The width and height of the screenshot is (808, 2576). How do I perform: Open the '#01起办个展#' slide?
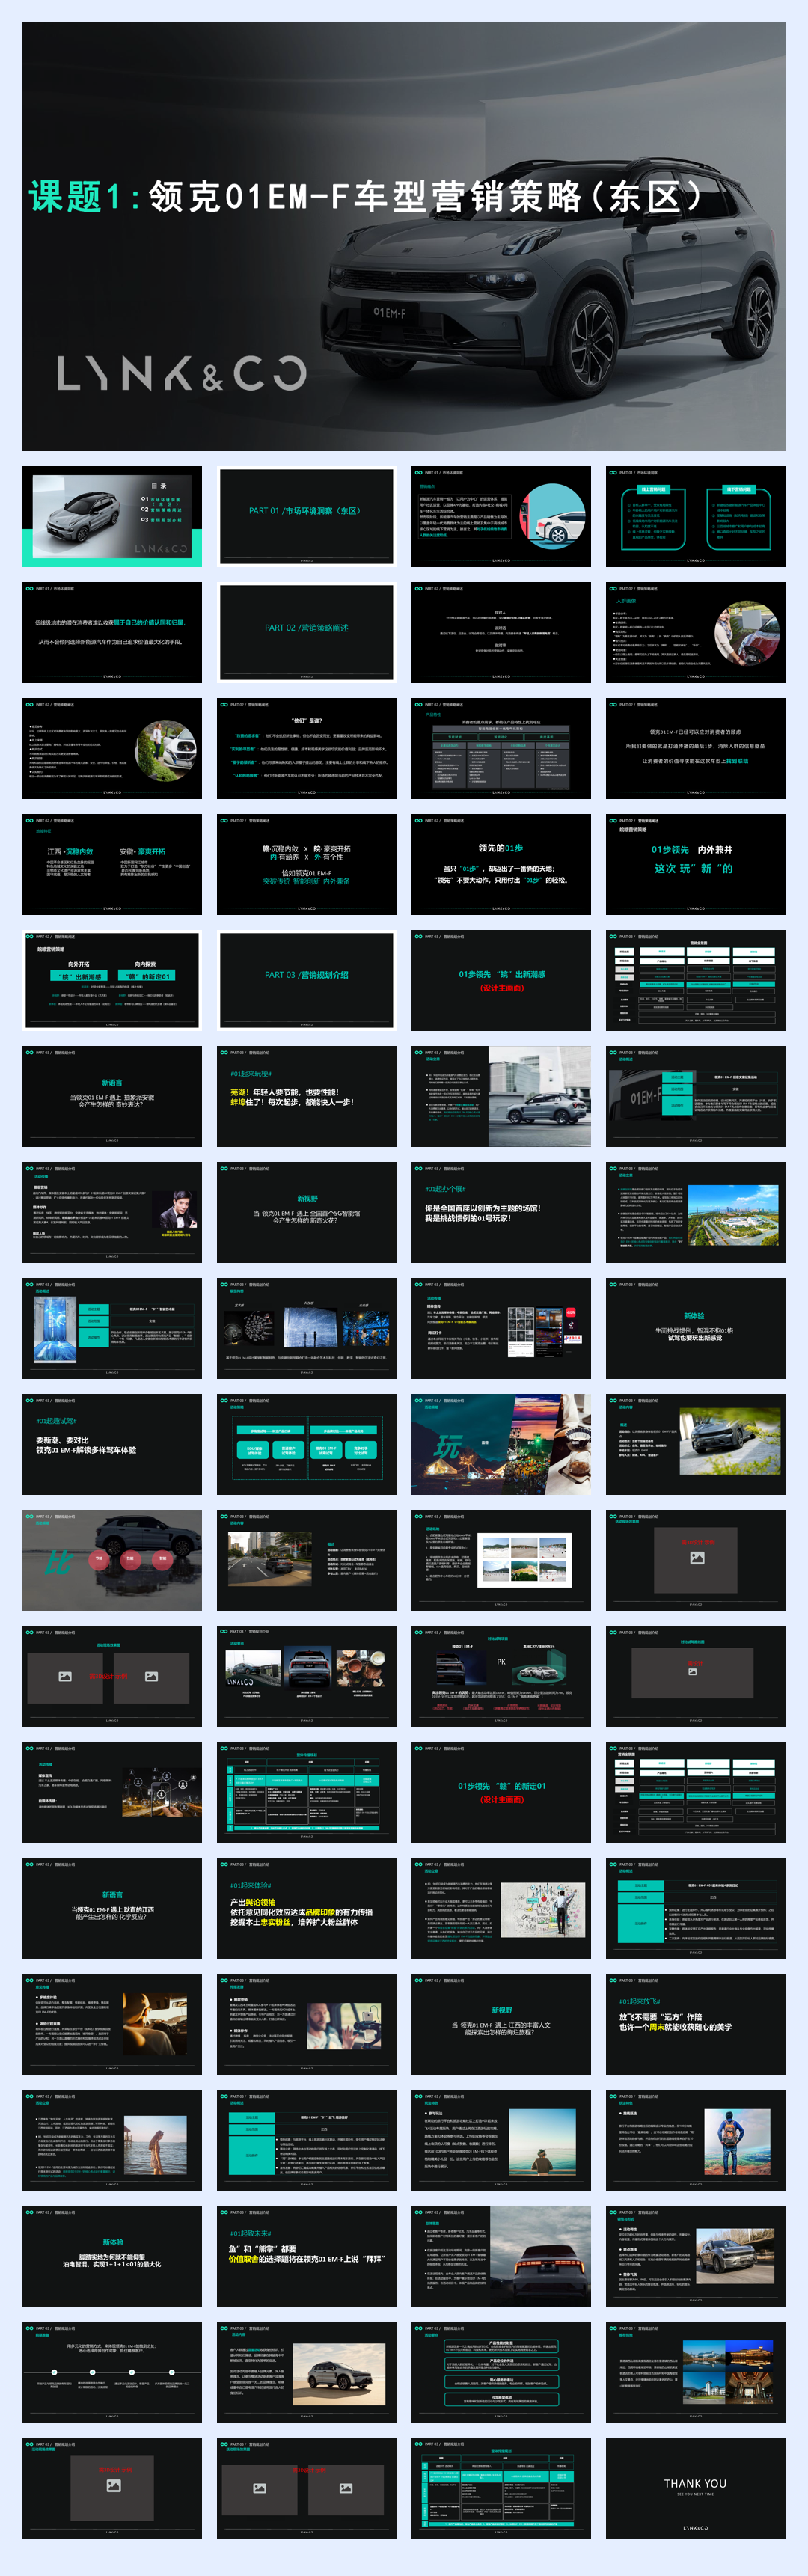[x=500, y=1211]
